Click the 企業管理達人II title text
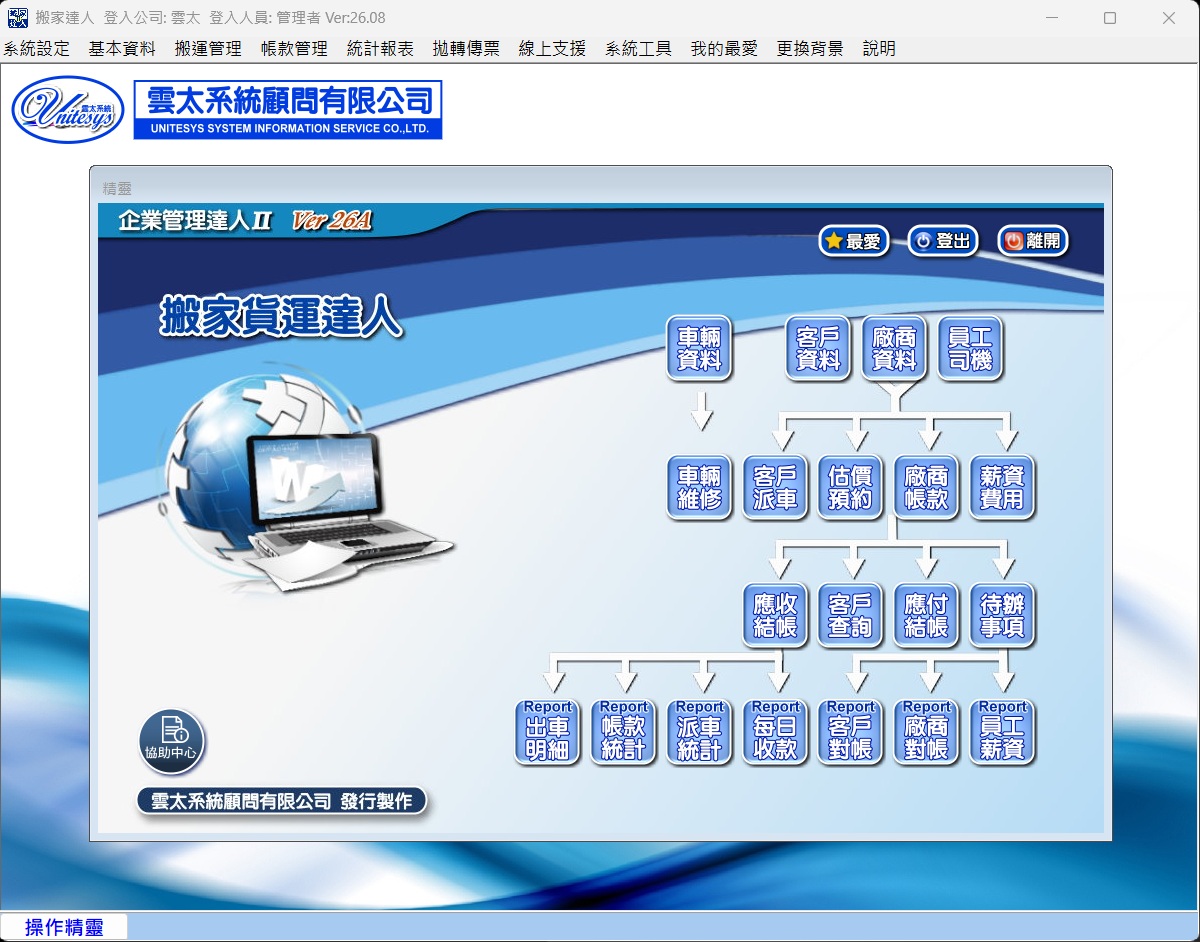Image resolution: width=1200 pixels, height=942 pixels. [195, 221]
